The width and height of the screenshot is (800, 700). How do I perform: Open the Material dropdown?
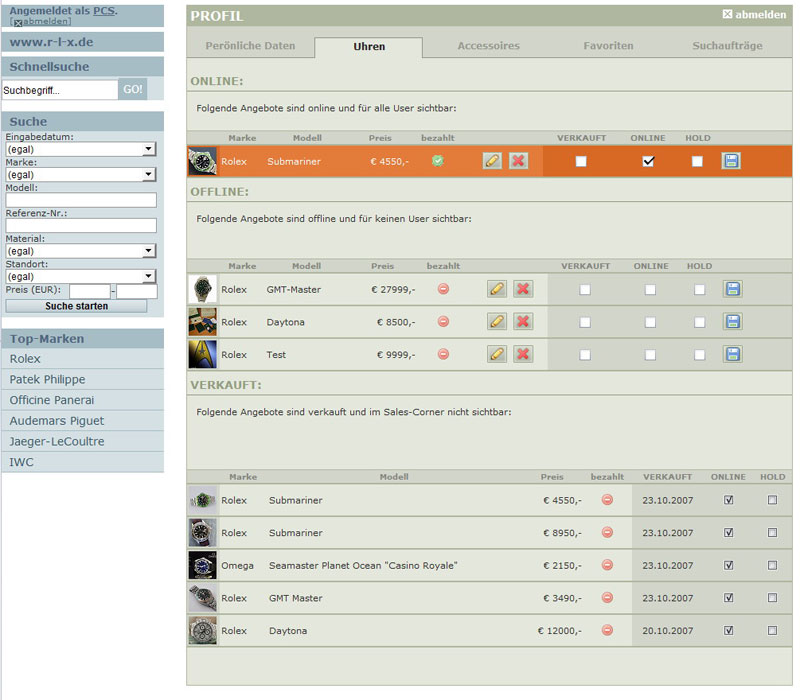click(81, 251)
